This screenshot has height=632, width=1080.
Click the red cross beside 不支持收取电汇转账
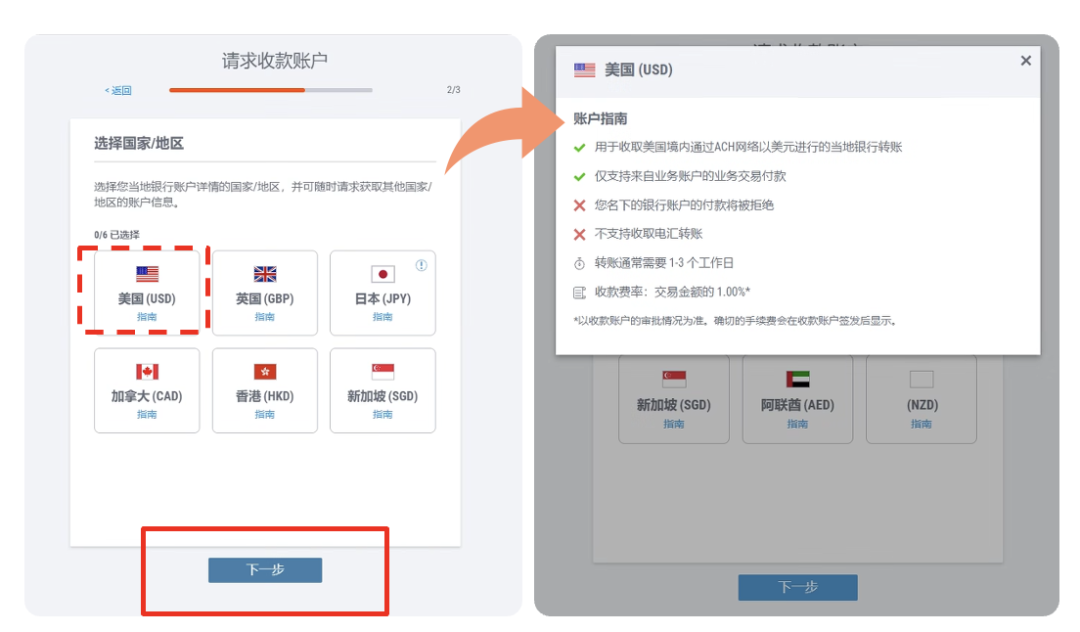(x=579, y=234)
